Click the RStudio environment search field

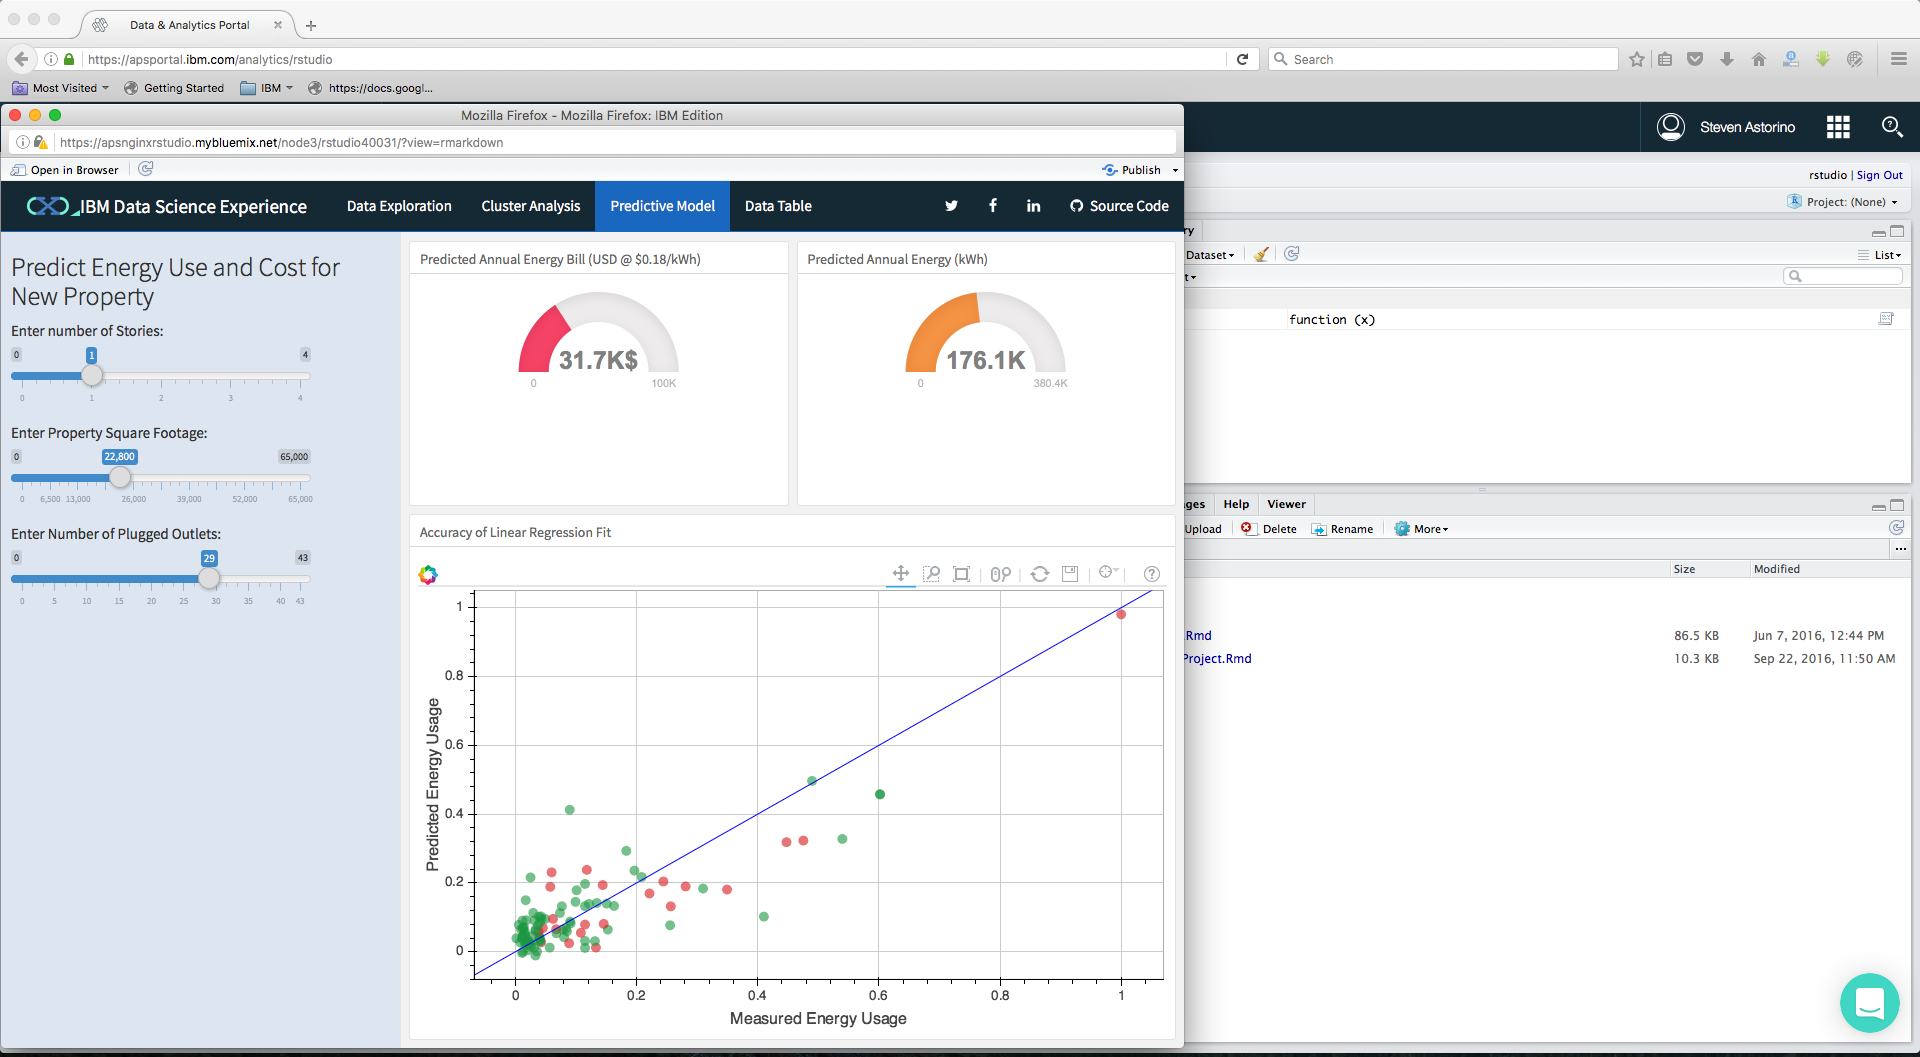(x=1843, y=276)
